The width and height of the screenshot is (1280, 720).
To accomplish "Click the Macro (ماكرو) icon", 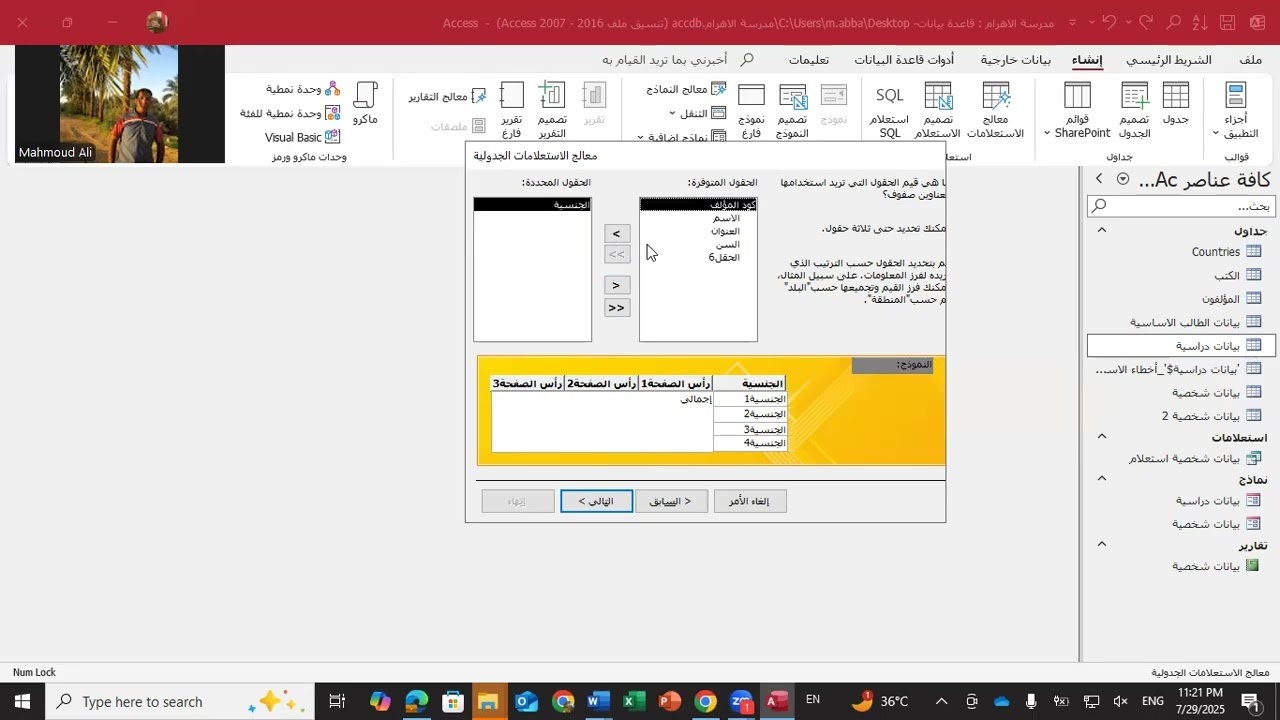I will tap(366, 105).
